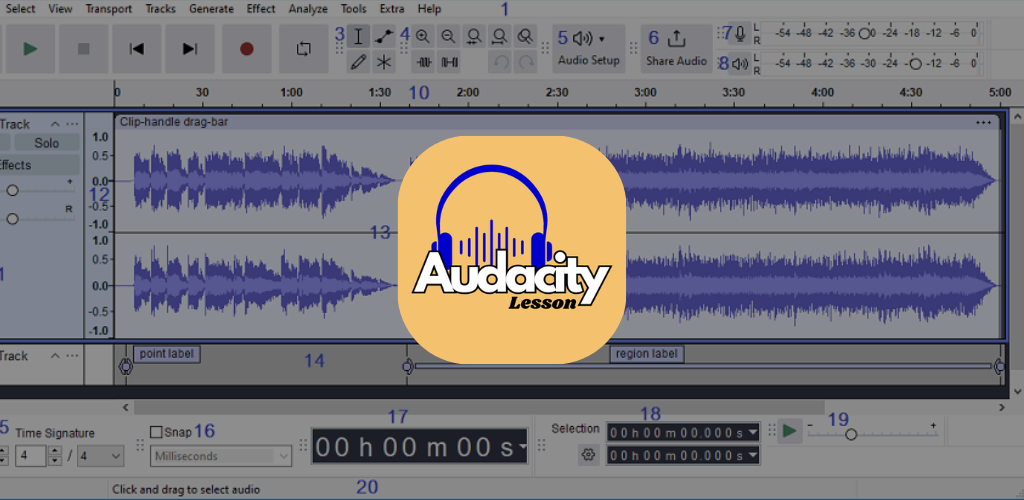
Task: Collapse the audio track with the up arrow
Action: 56,124
